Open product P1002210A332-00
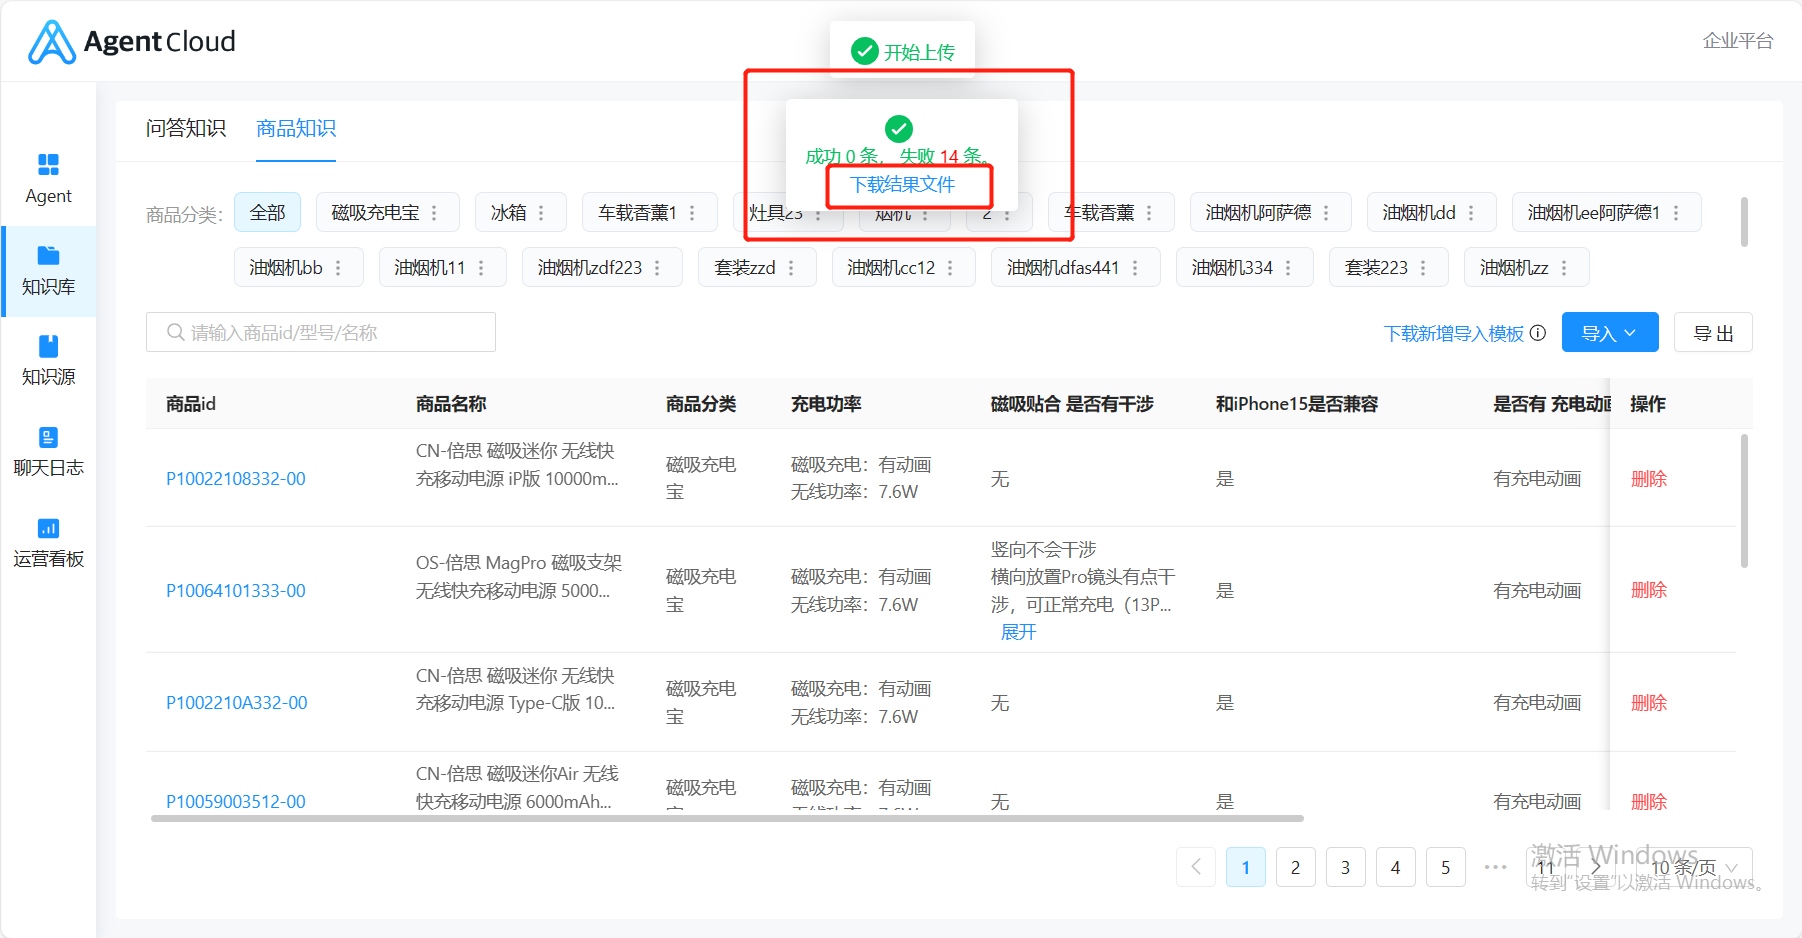 pyautogui.click(x=237, y=703)
